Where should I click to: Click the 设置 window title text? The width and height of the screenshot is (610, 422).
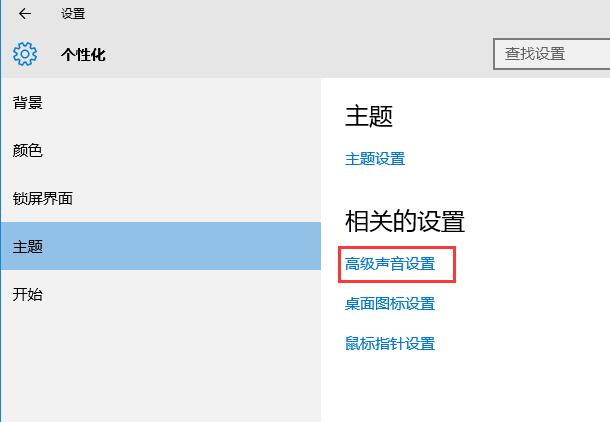pos(73,14)
